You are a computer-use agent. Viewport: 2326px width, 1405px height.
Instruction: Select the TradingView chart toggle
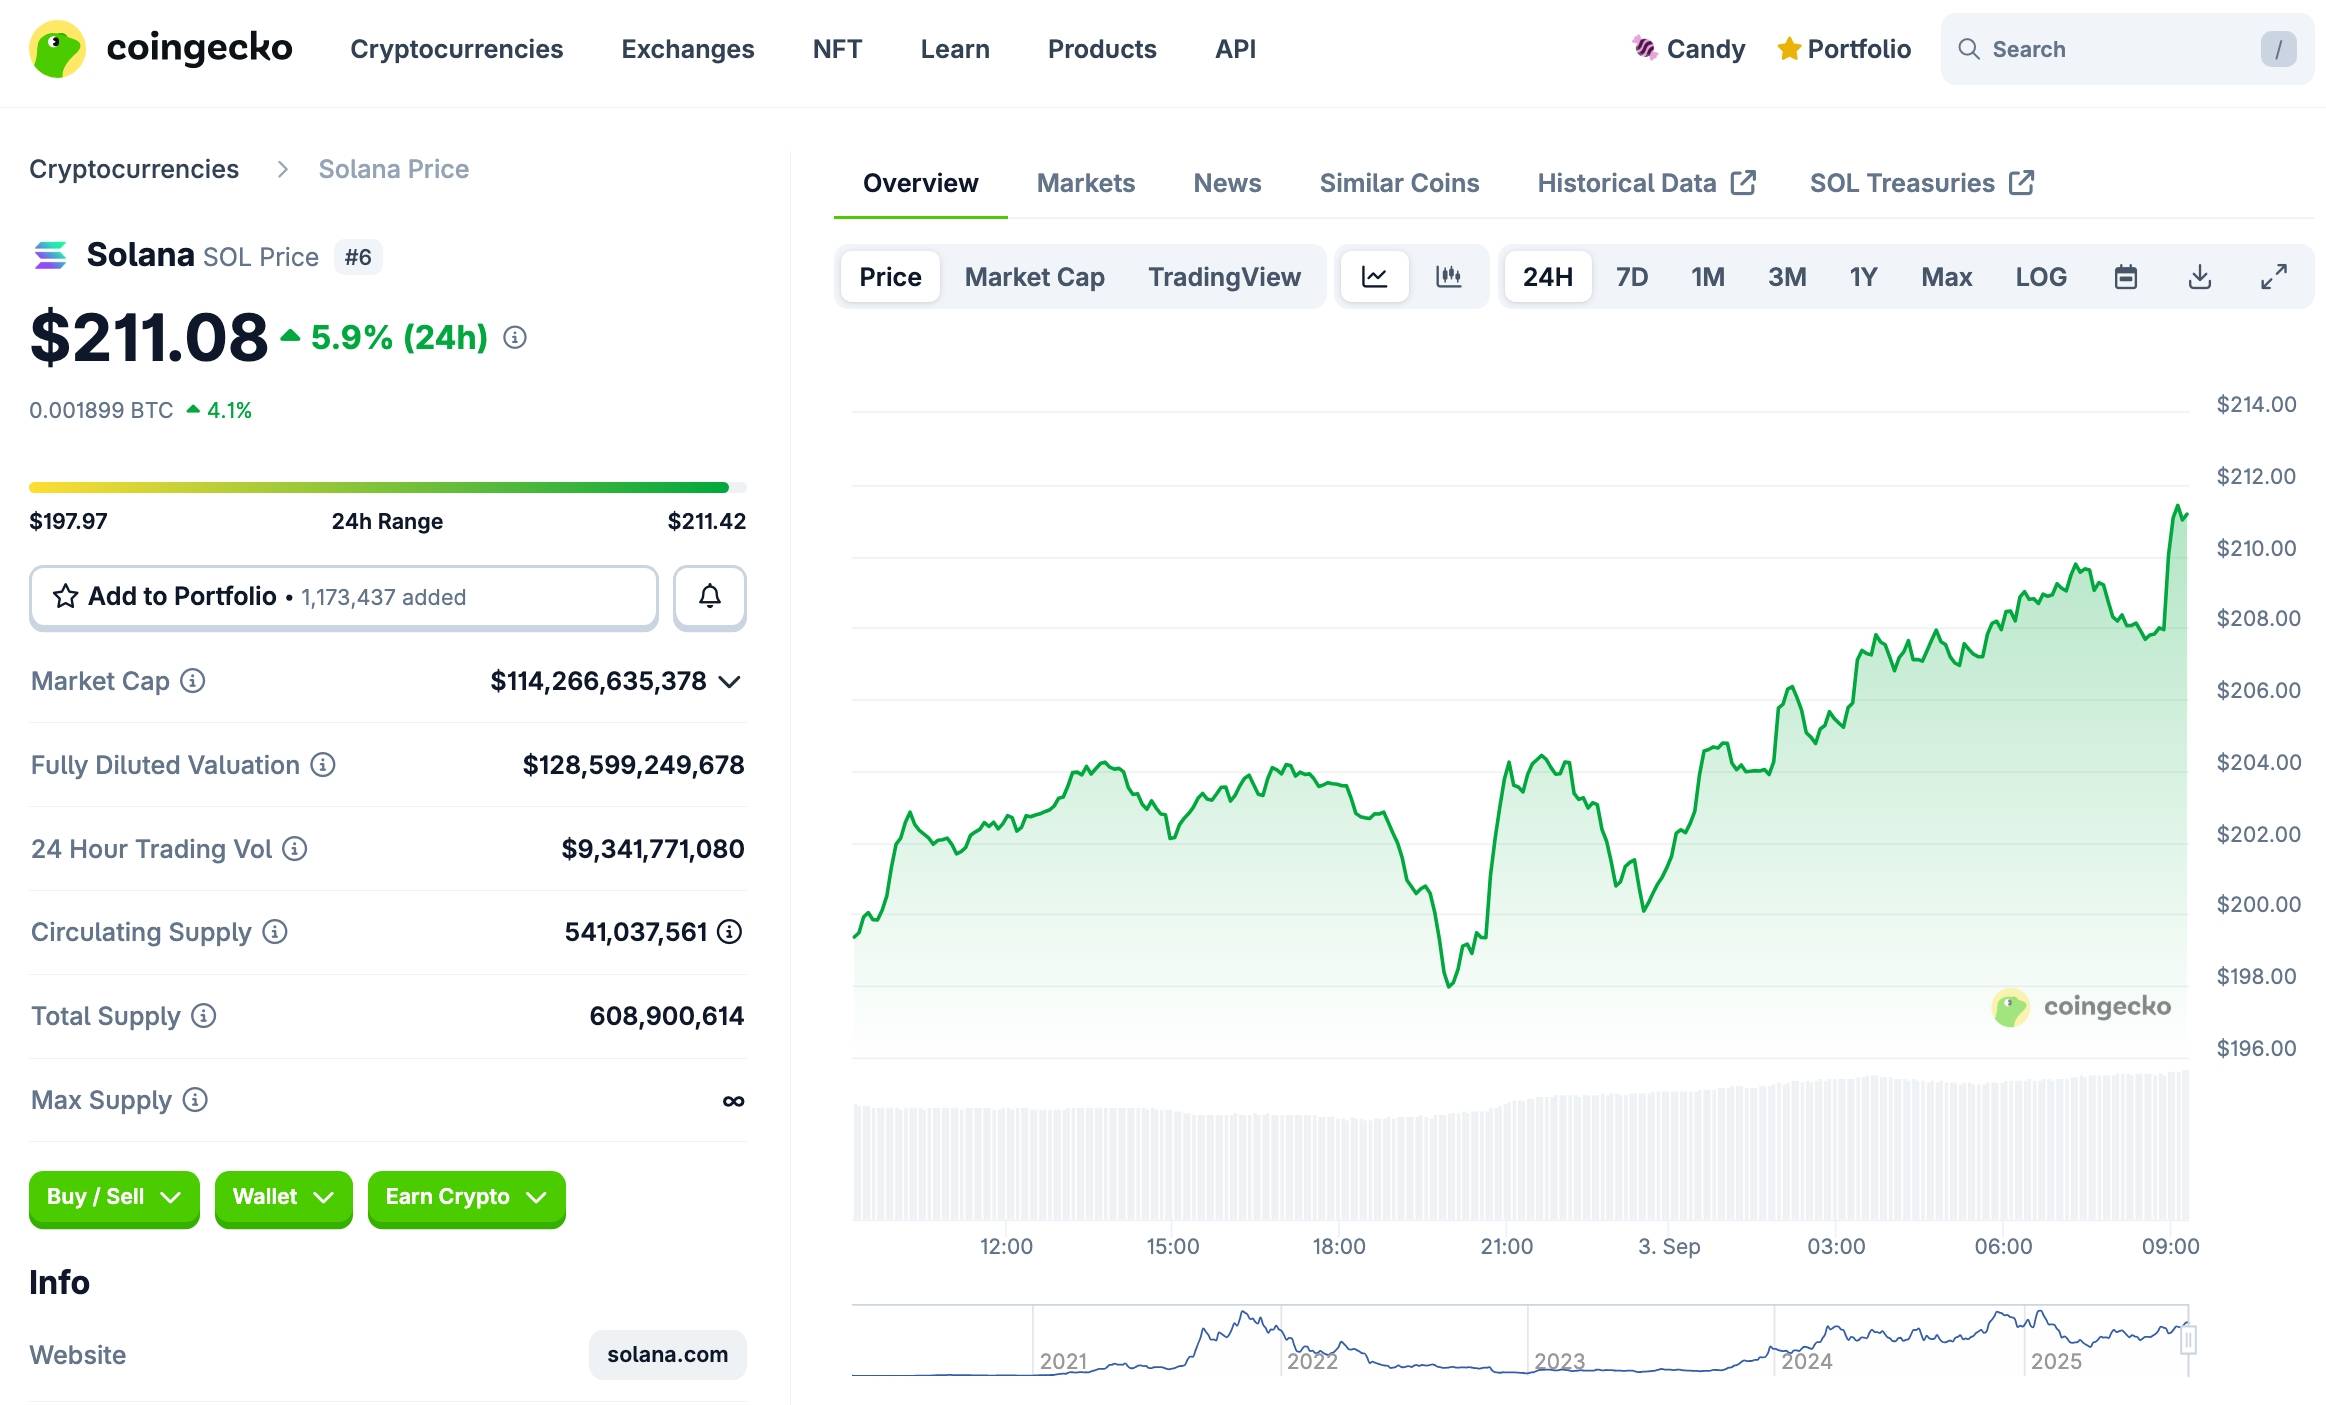[1225, 277]
